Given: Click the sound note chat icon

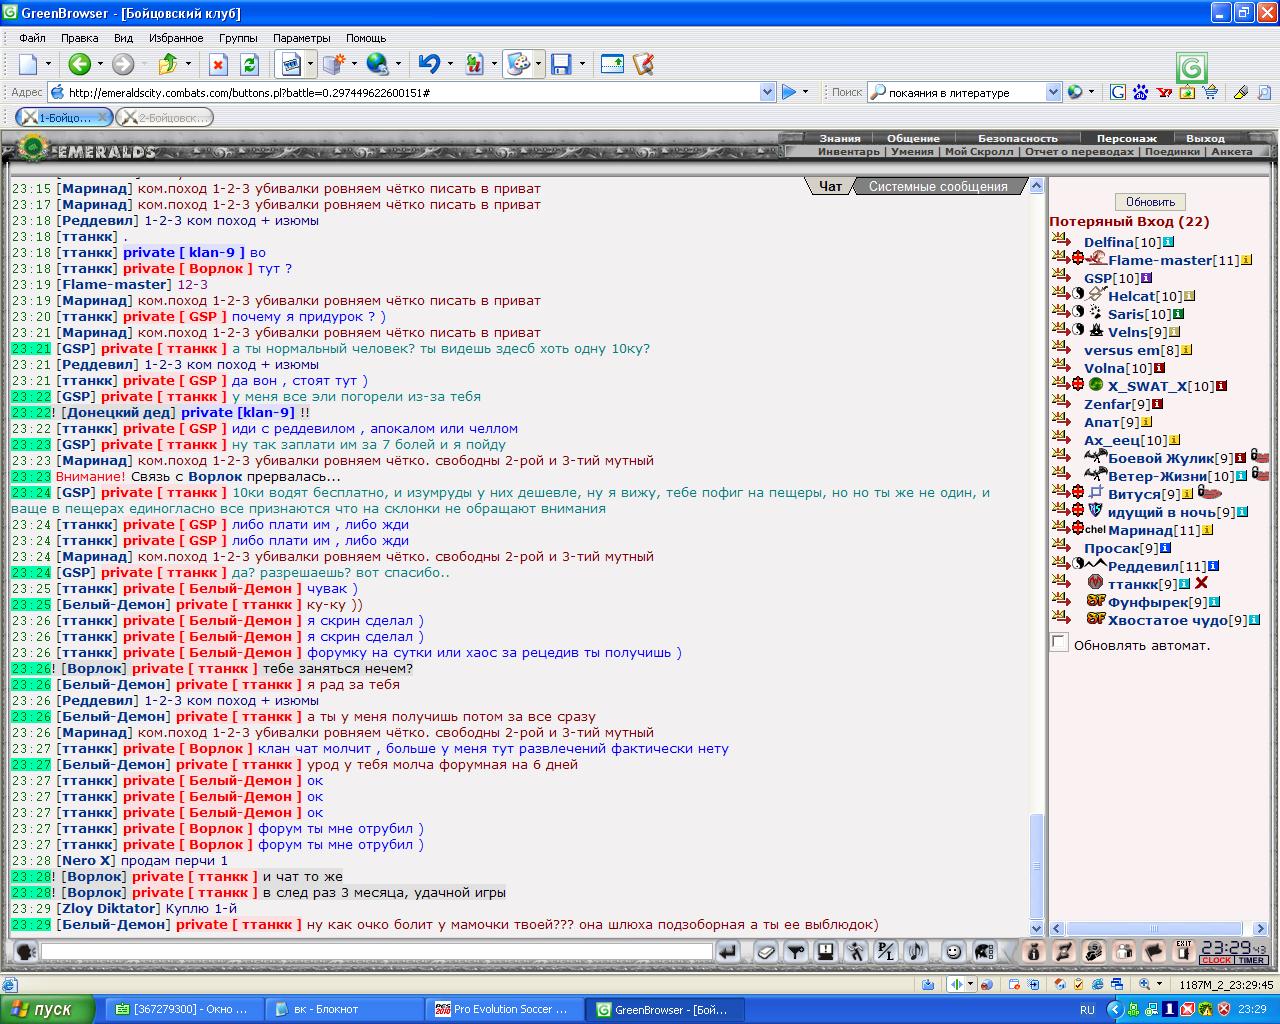Looking at the screenshot, I should [x=914, y=952].
